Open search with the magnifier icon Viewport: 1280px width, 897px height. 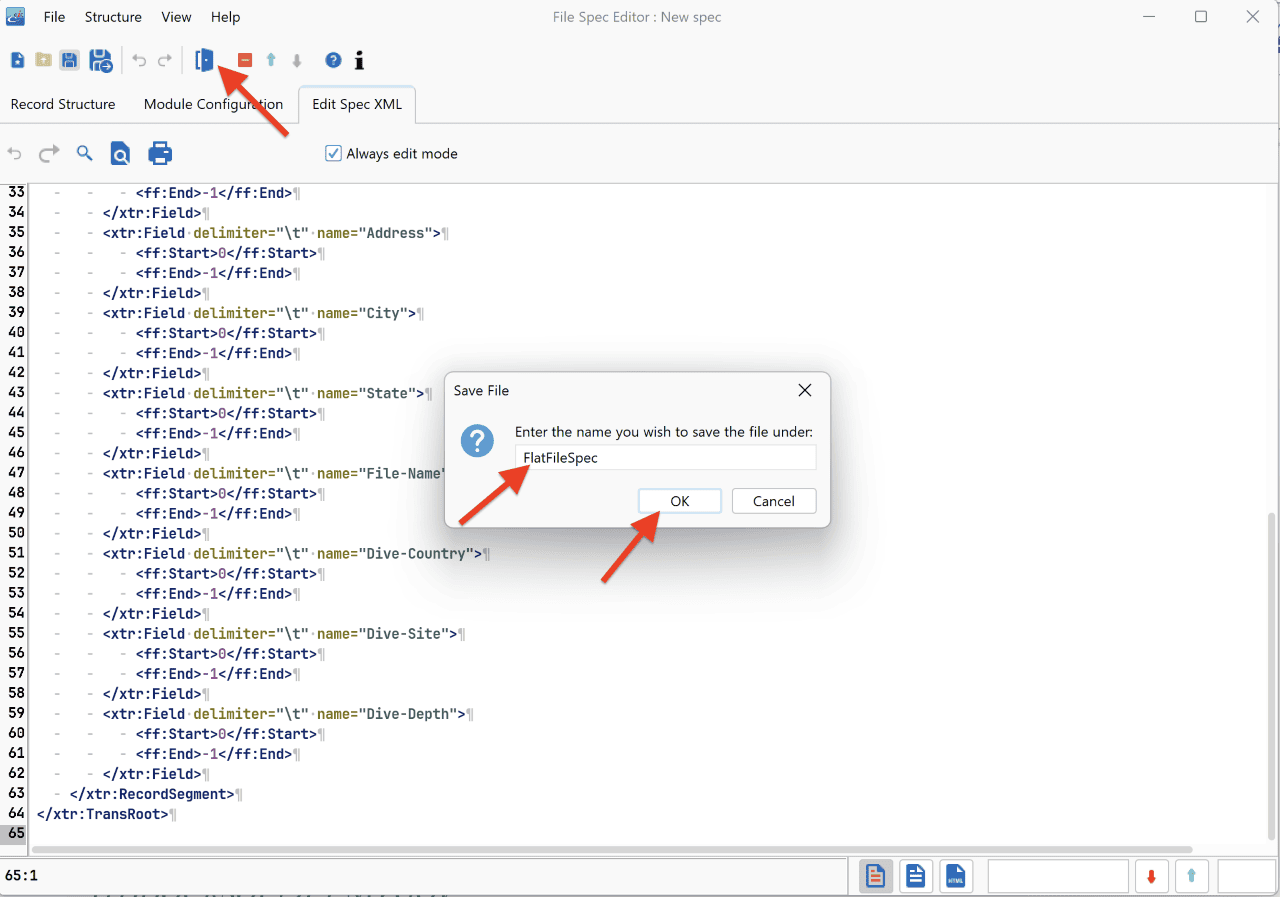click(85, 153)
